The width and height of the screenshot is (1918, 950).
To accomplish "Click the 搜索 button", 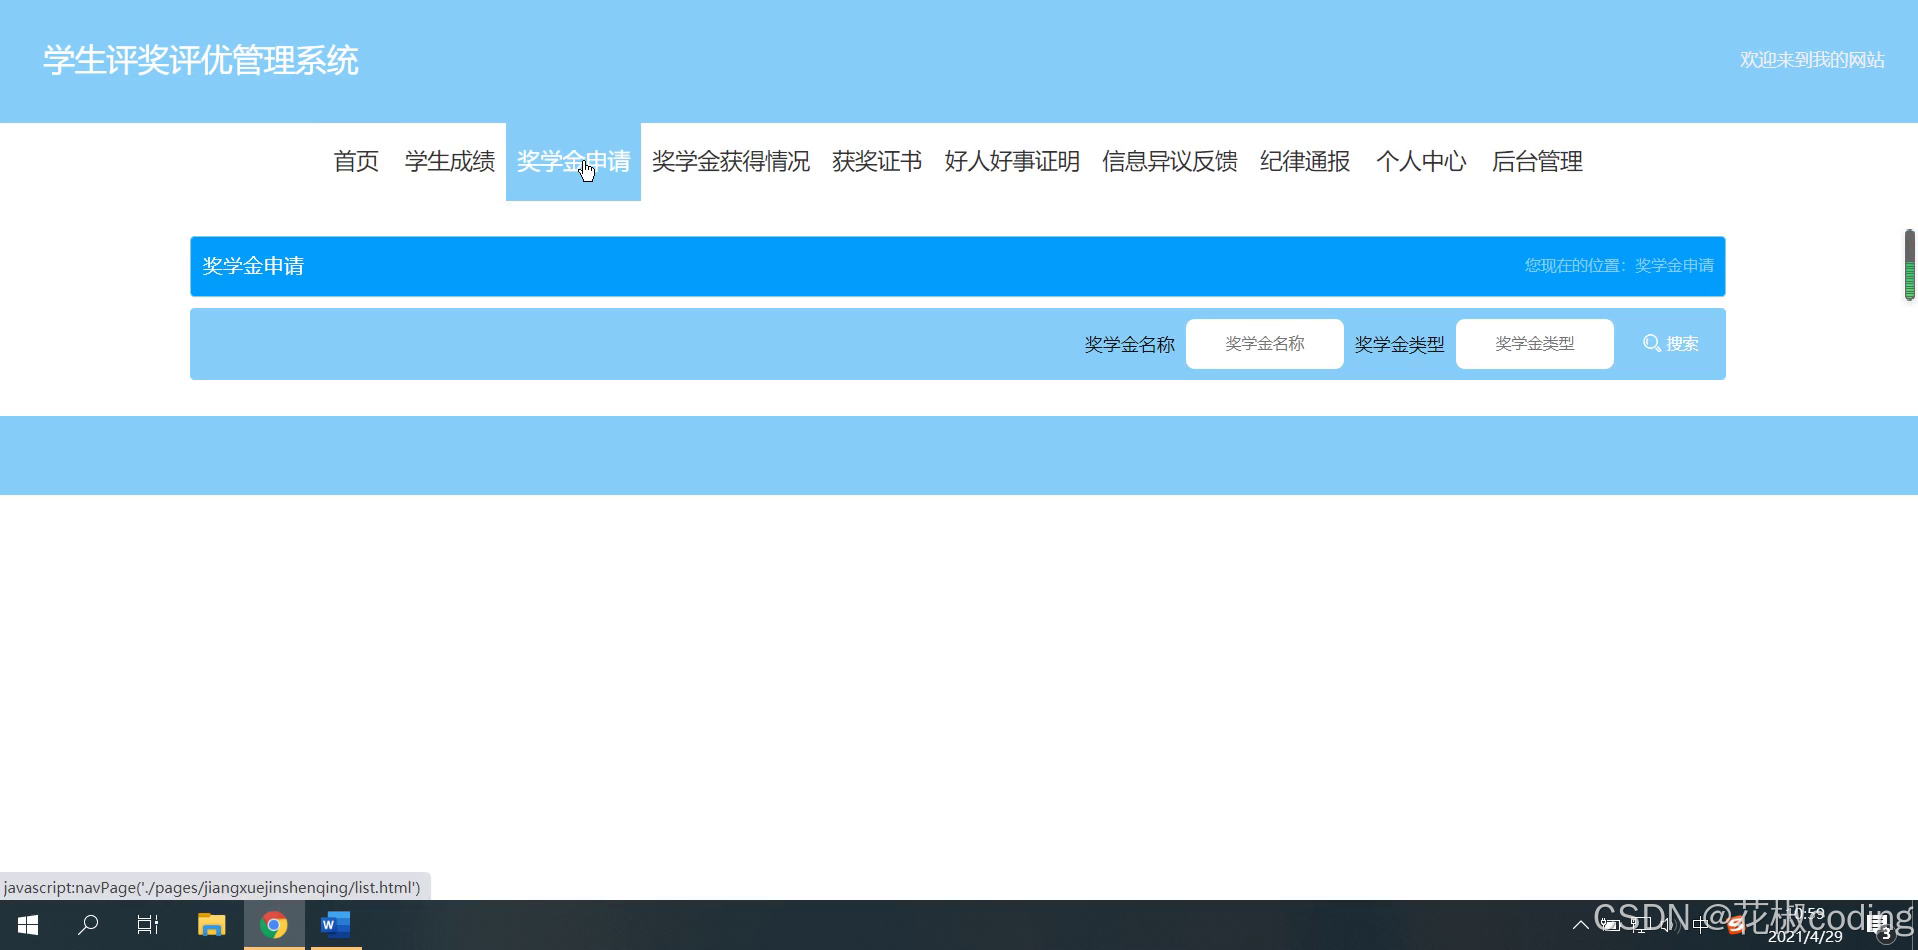I will click(x=1671, y=343).
